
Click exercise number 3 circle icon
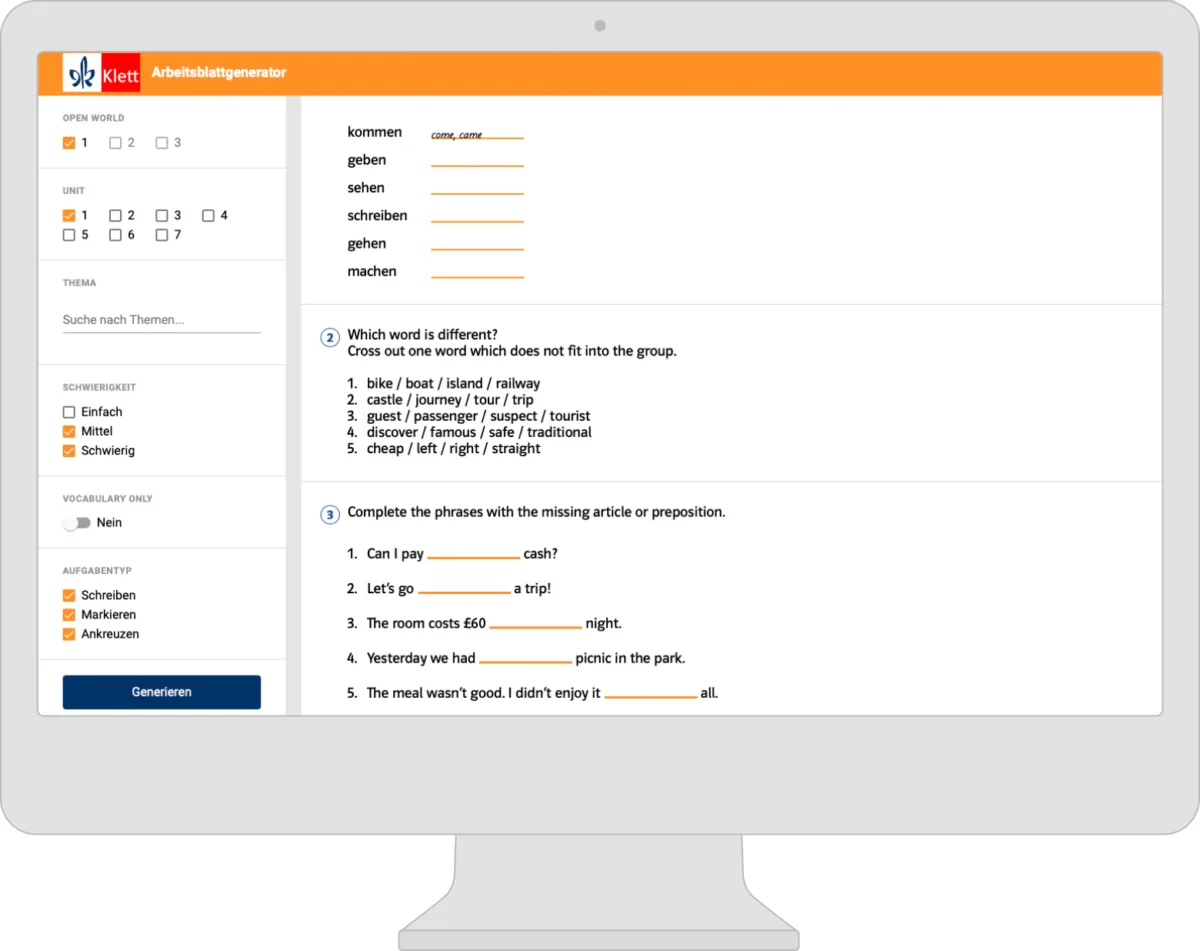(330, 515)
